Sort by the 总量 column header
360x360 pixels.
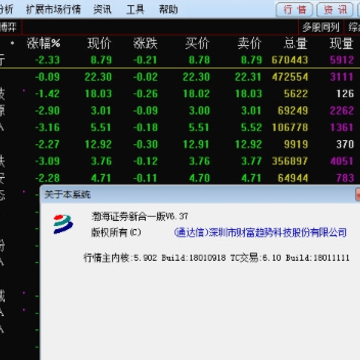[296, 44]
